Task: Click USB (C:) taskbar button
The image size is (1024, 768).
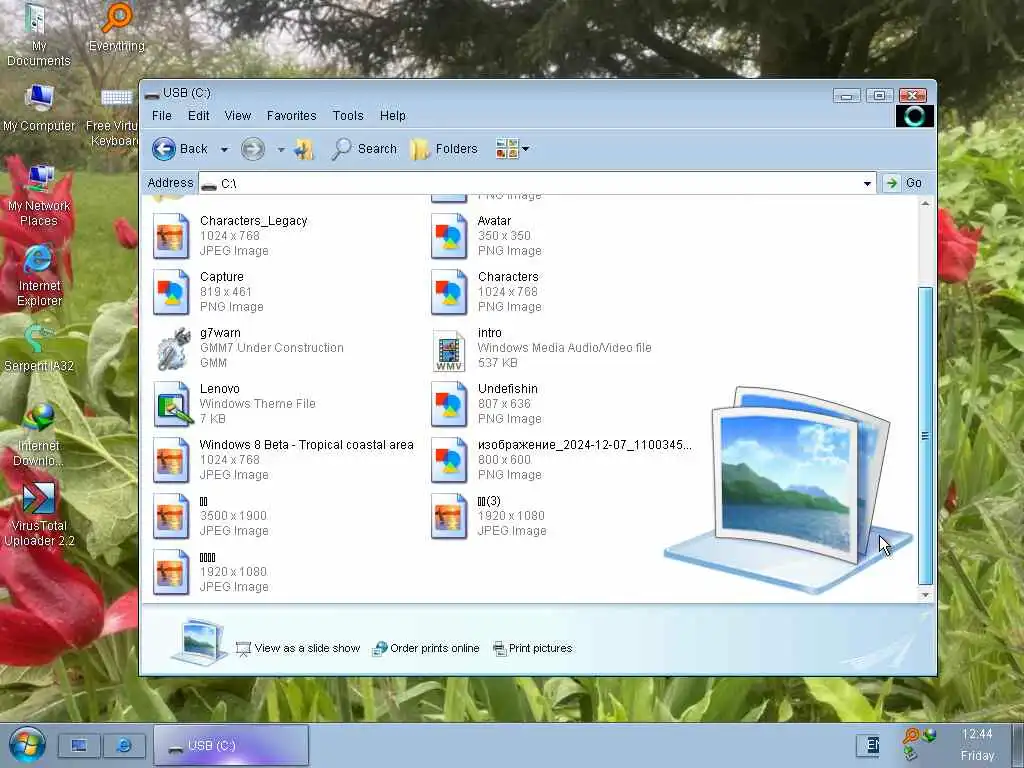Action: (231, 745)
